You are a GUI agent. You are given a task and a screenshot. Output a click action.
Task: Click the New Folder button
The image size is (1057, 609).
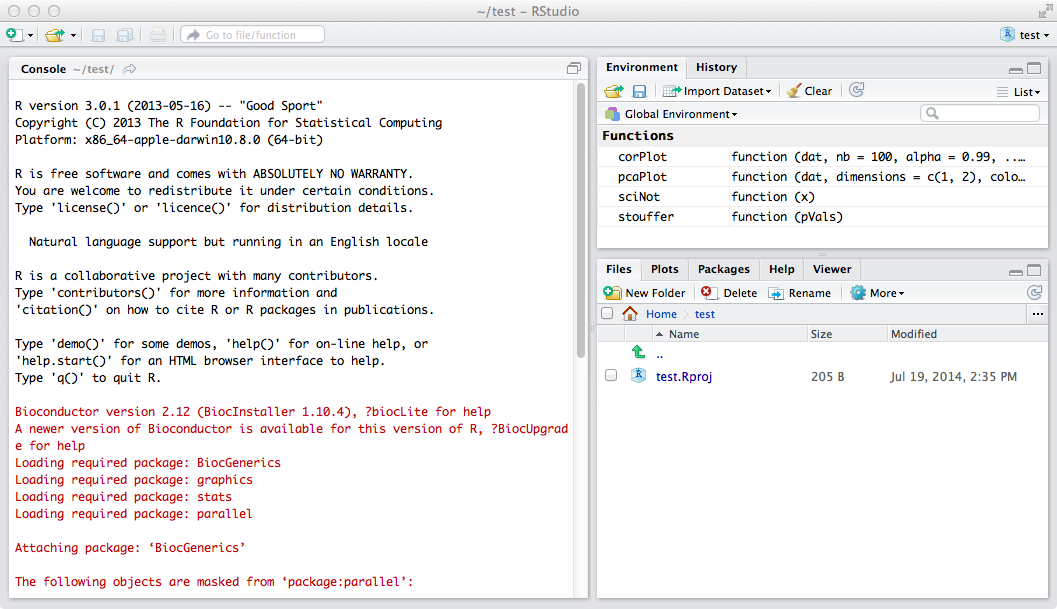click(644, 293)
